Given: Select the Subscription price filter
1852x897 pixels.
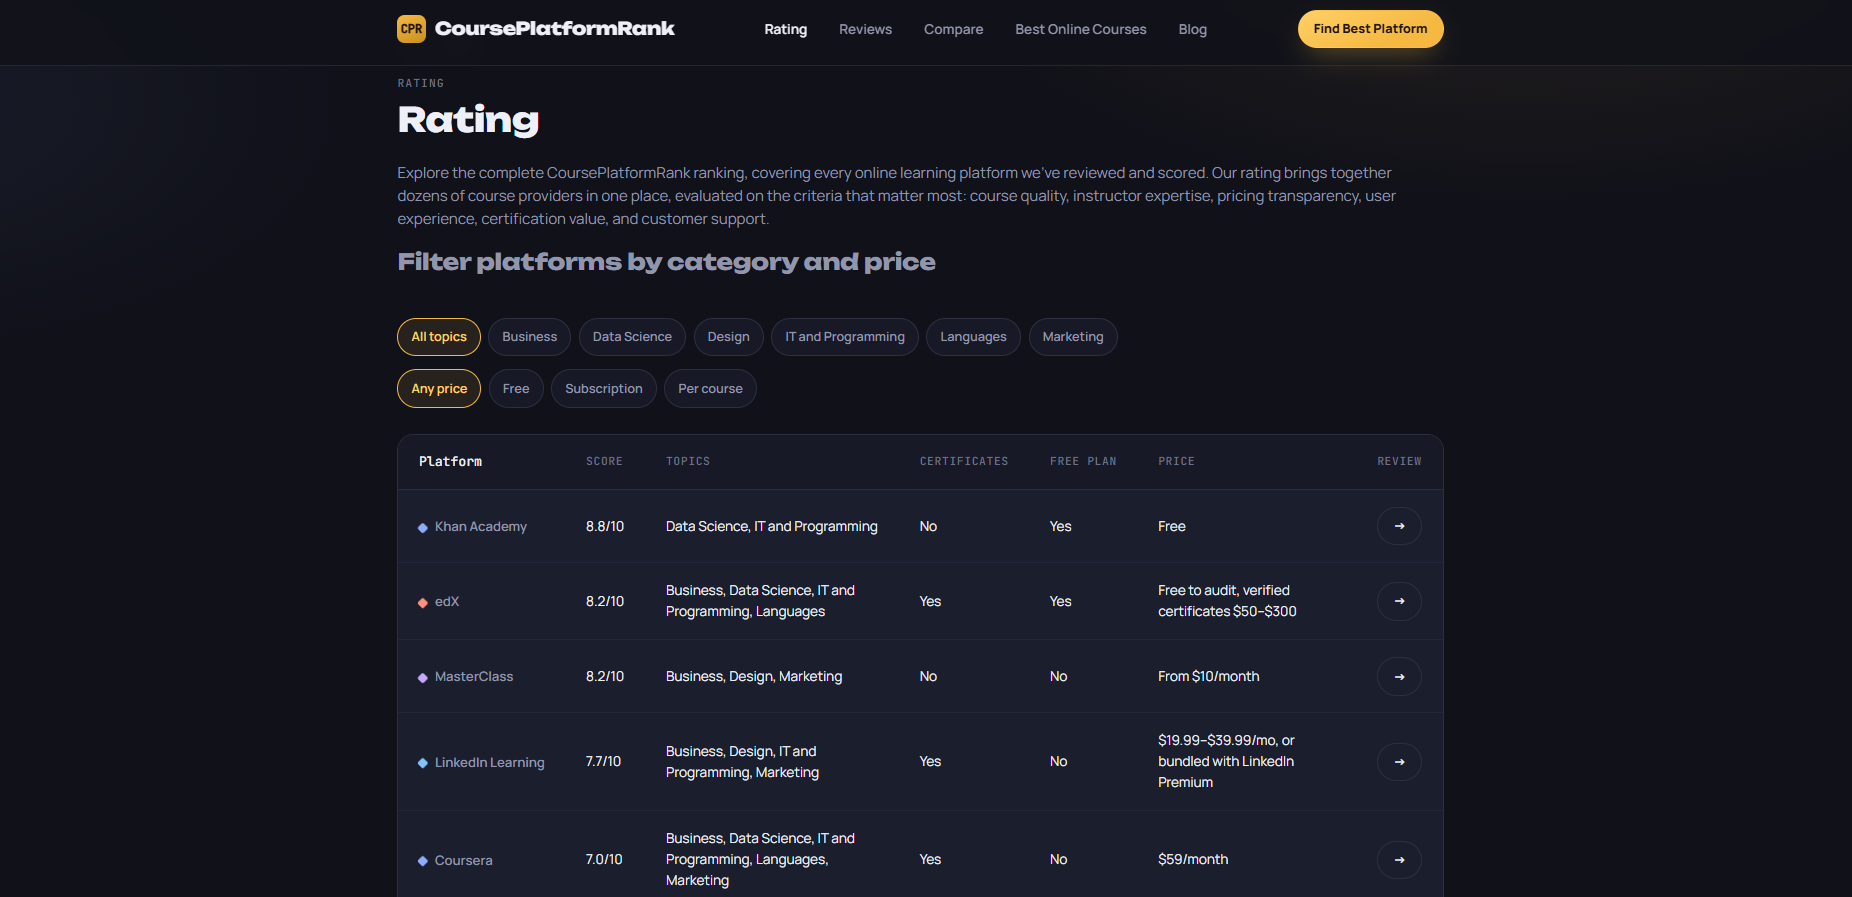Looking at the screenshot, I should point(604,389).
